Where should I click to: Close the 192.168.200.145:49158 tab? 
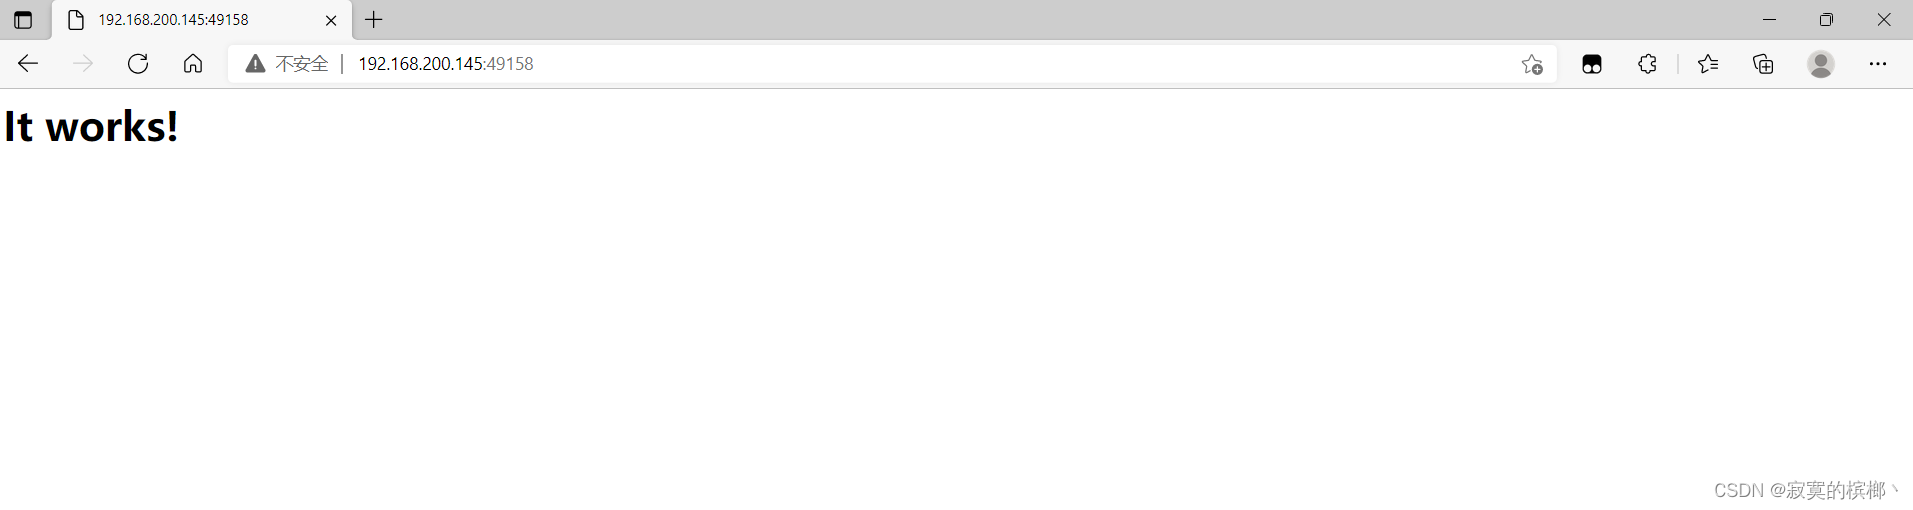[x=331, y=20]
